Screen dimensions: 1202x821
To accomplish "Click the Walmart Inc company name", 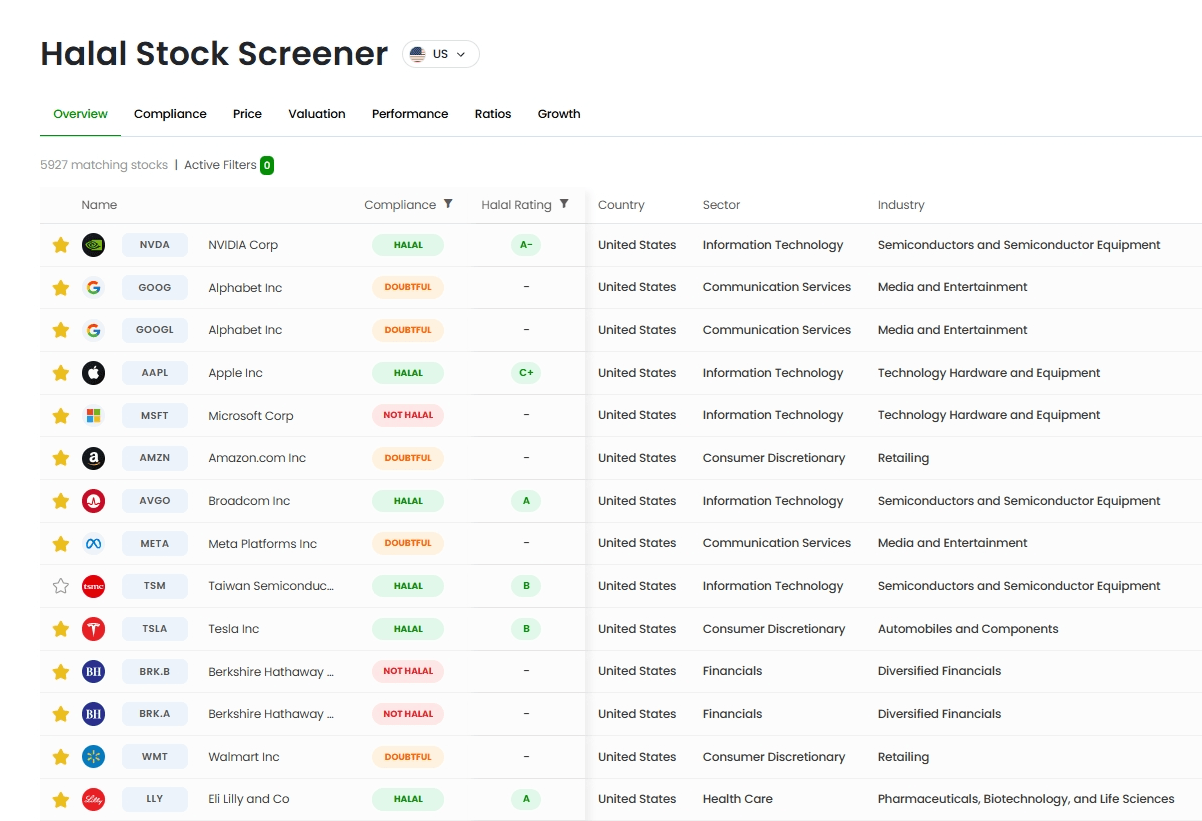I will [244, 757].
